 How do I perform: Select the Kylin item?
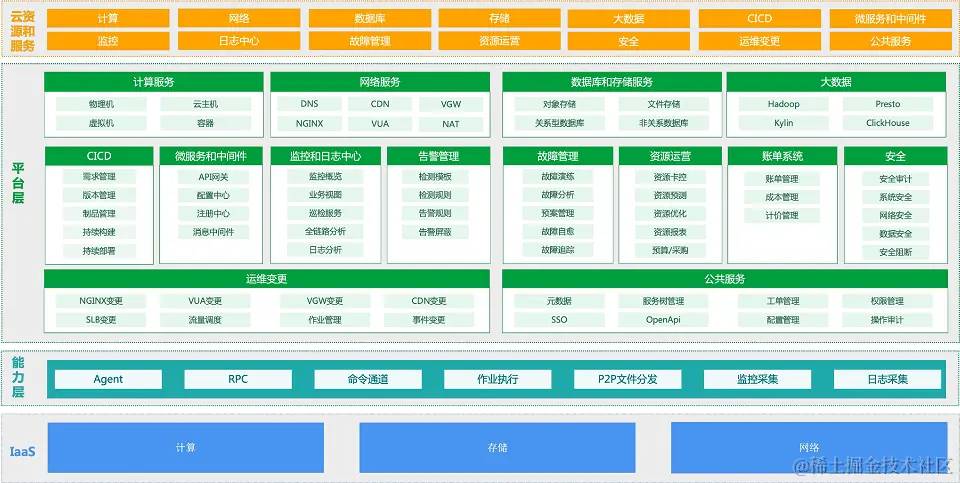pyautogui.click(x=784, y=123)
